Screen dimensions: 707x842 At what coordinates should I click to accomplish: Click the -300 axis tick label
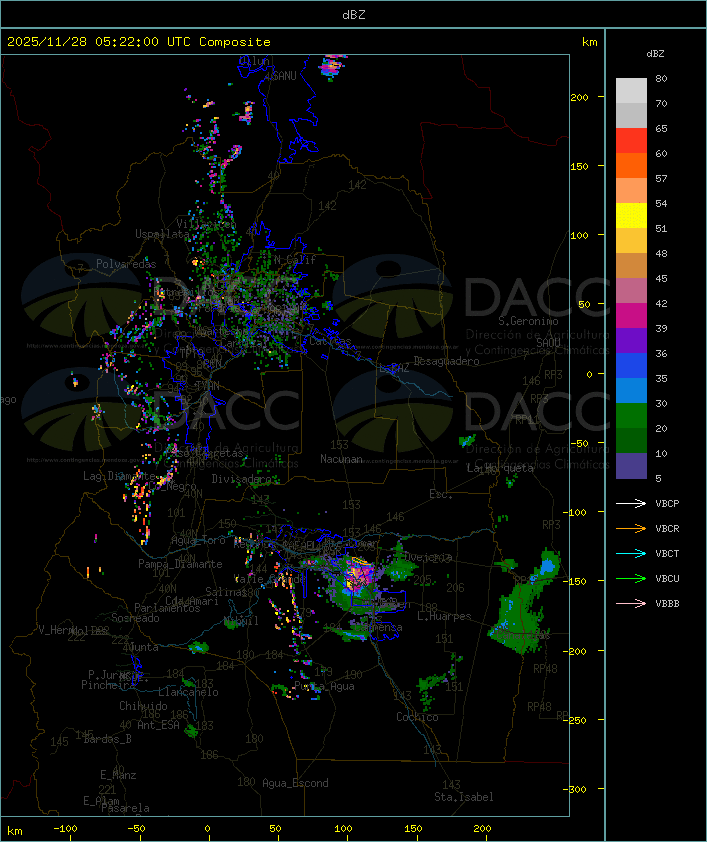point(574,789)
